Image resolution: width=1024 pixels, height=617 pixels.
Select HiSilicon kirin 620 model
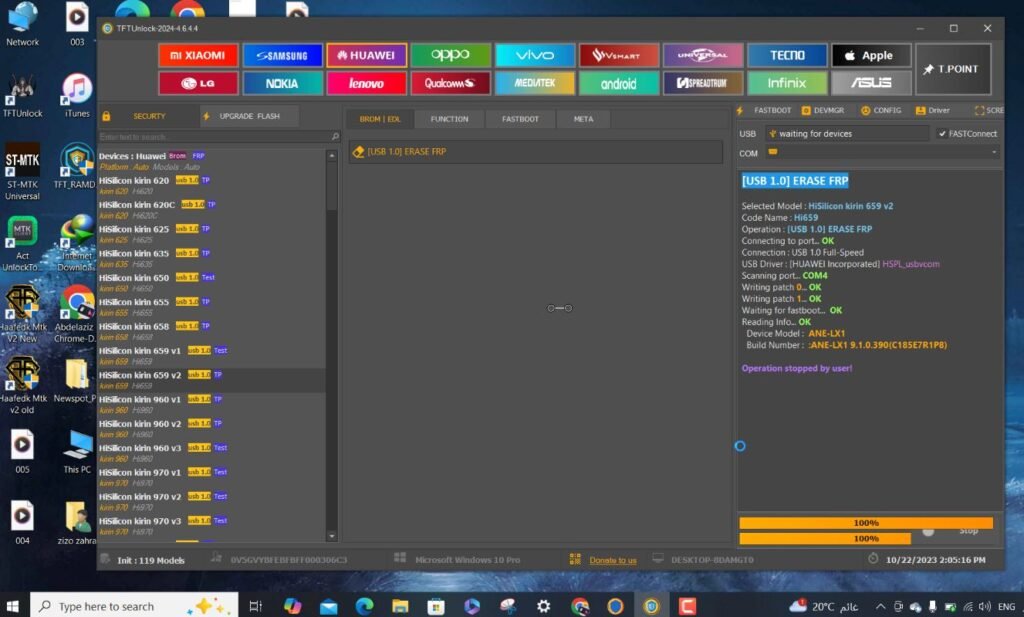pos(211,185)
